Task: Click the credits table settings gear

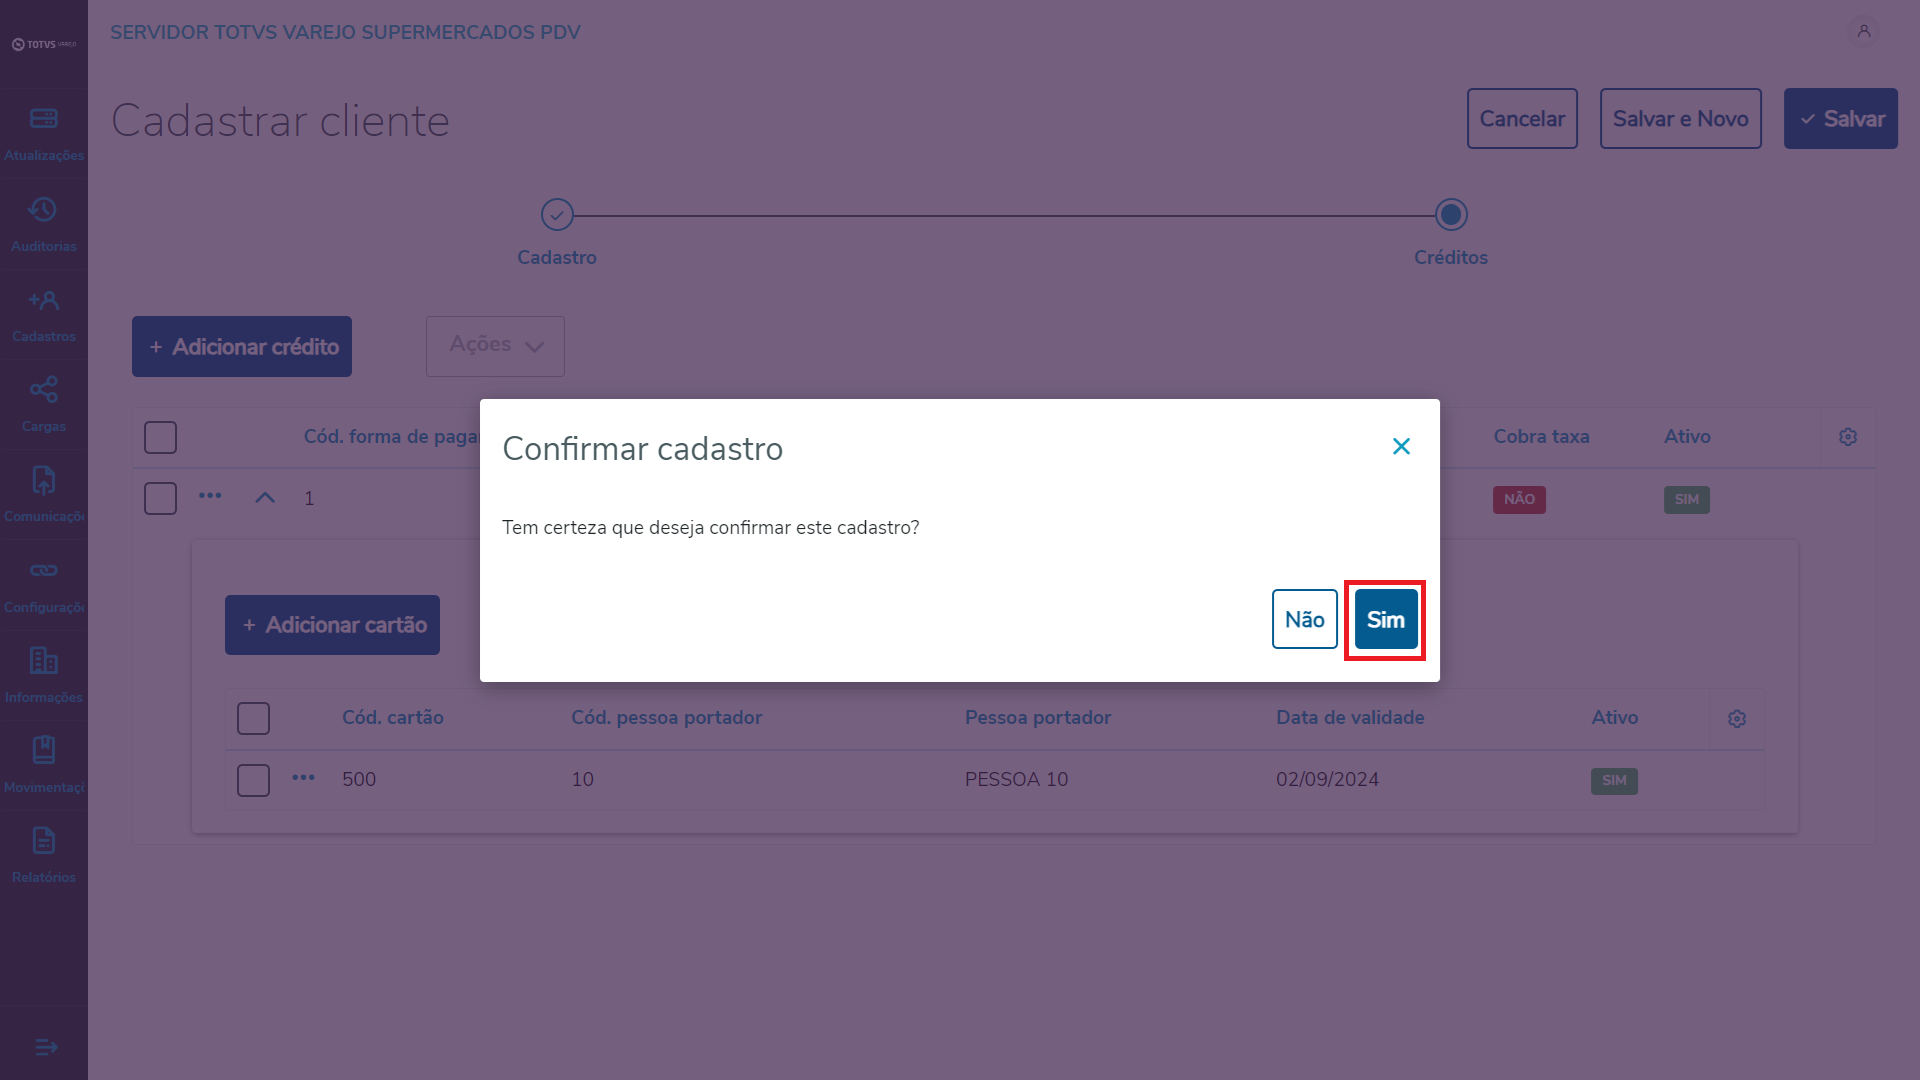Action: (1847, 437)
